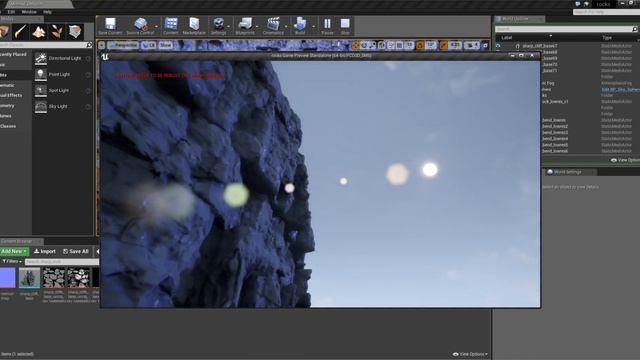Open the viewport options arrow menu
The width and height of the screenshot is (640, 360).
point(102,45)
